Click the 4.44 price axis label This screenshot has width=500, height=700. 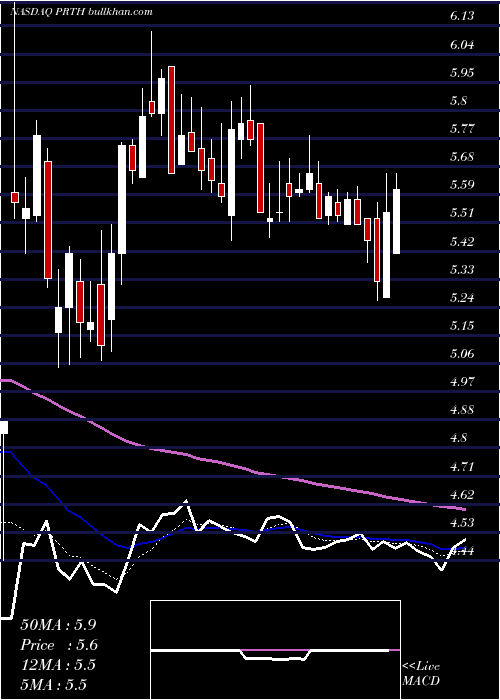pyautogui.click(x=462, y=550)
